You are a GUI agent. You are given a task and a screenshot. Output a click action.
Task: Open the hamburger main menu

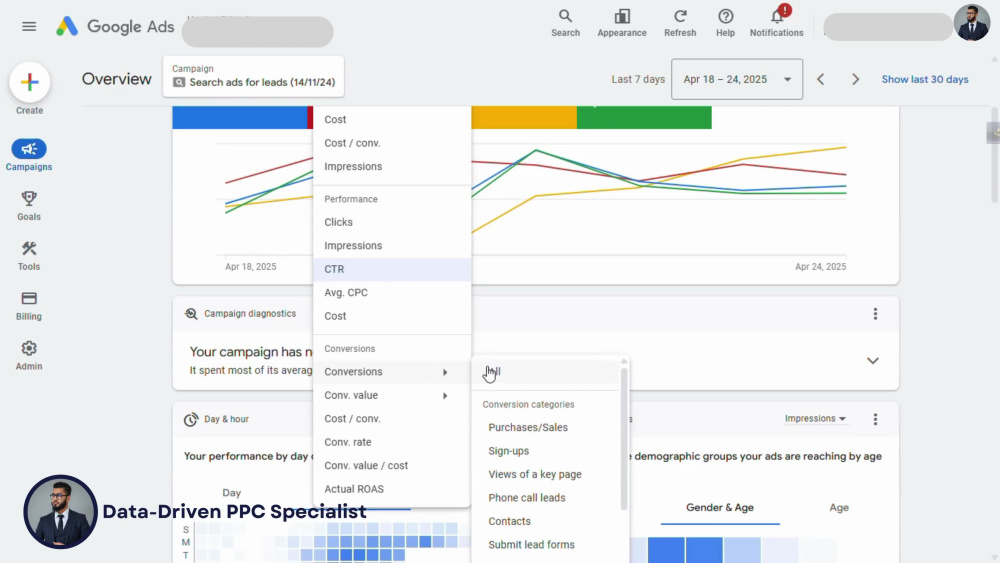(29, 26)
